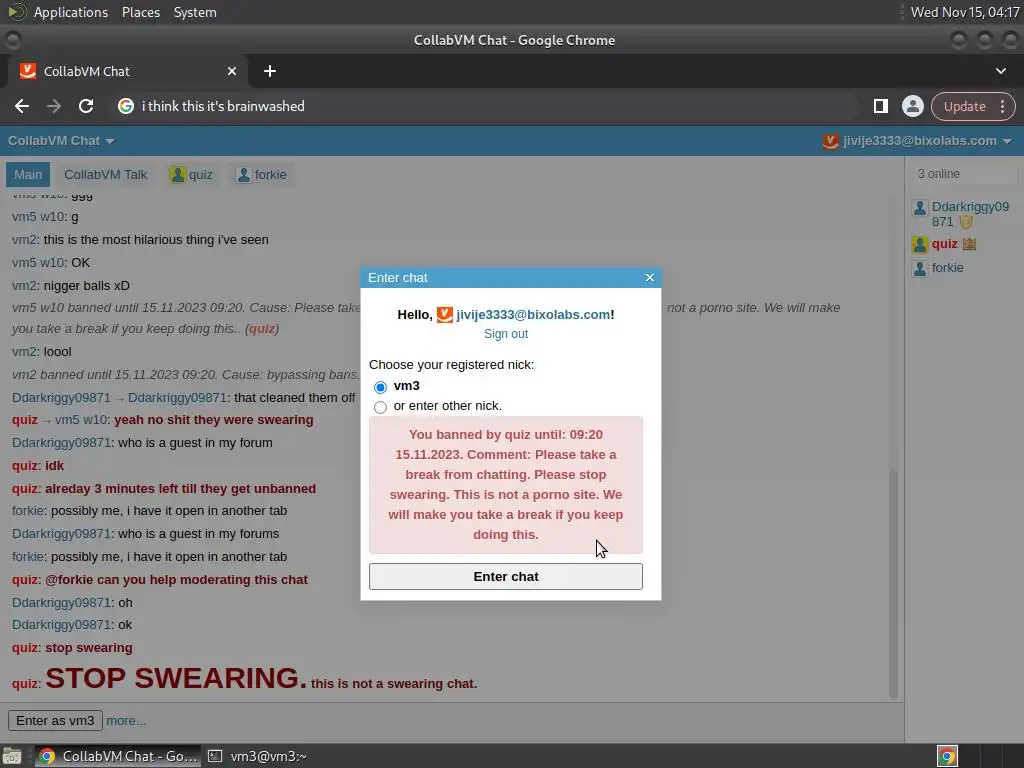1024x768 pixels.
Task: Click the Enter chat button in dialog
Action: [505, 577]
